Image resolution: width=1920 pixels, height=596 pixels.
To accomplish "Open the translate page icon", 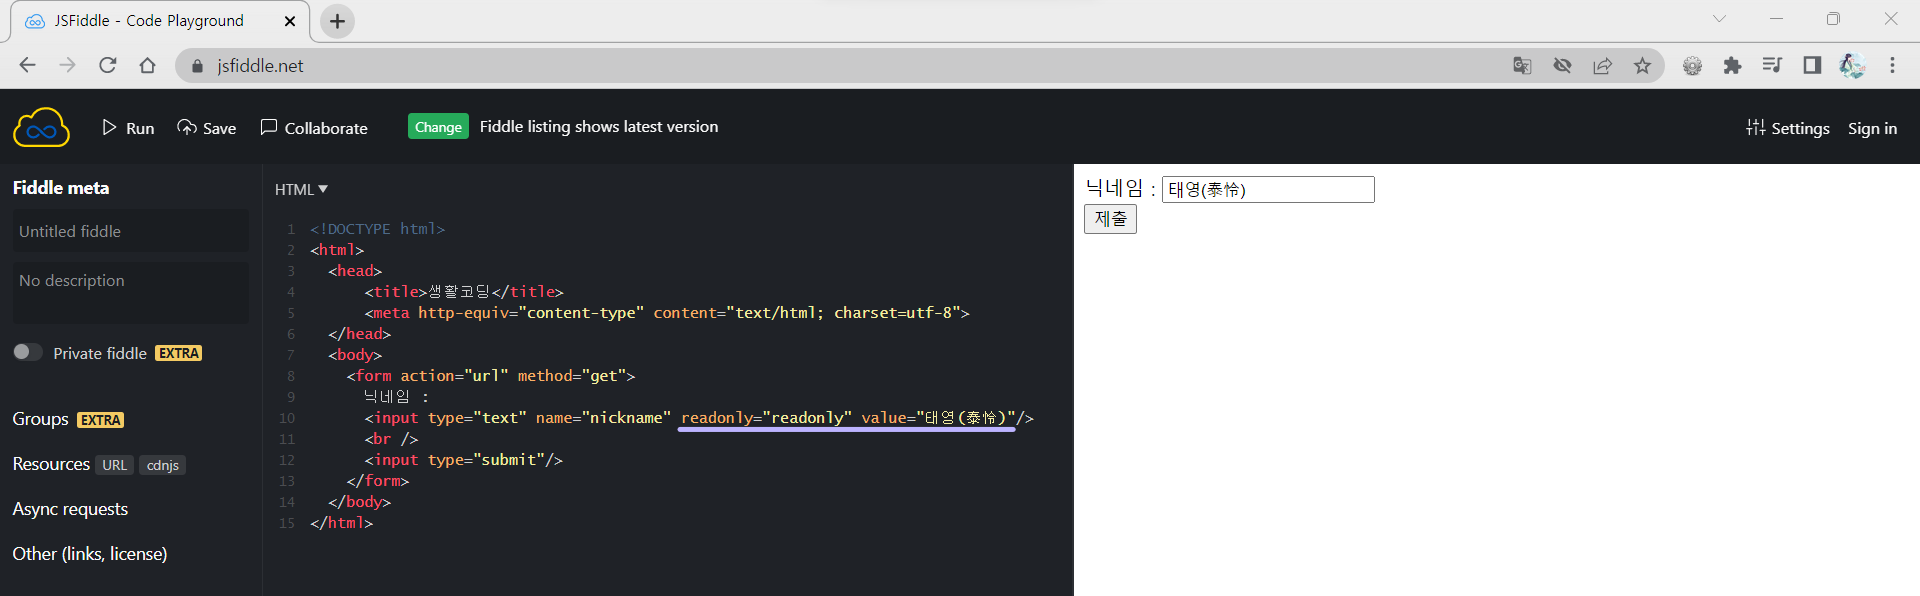I will pyautogui.click(x=1522, y=65).
